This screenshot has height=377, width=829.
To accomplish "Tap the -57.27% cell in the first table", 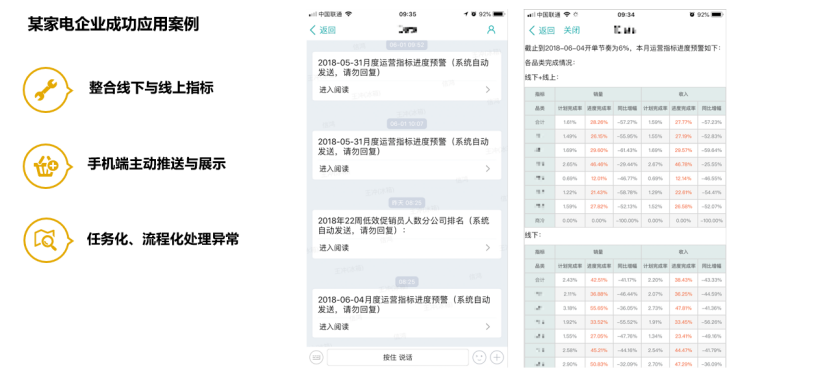I will 627,122.
